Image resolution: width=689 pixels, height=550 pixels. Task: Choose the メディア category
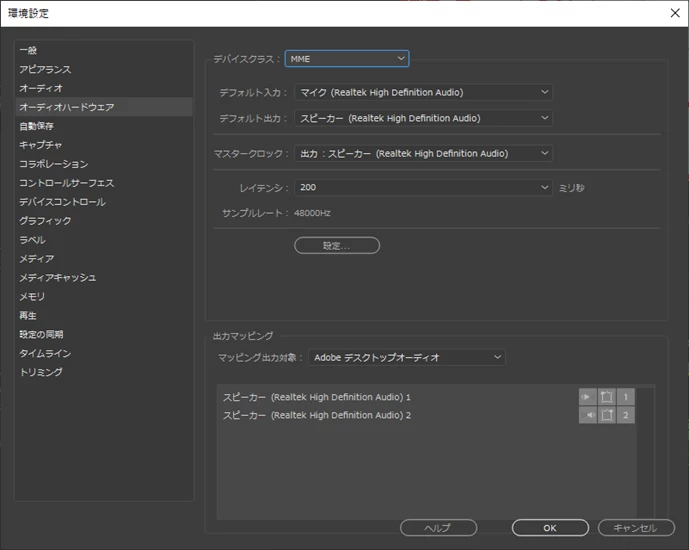(x=104, y=259)
